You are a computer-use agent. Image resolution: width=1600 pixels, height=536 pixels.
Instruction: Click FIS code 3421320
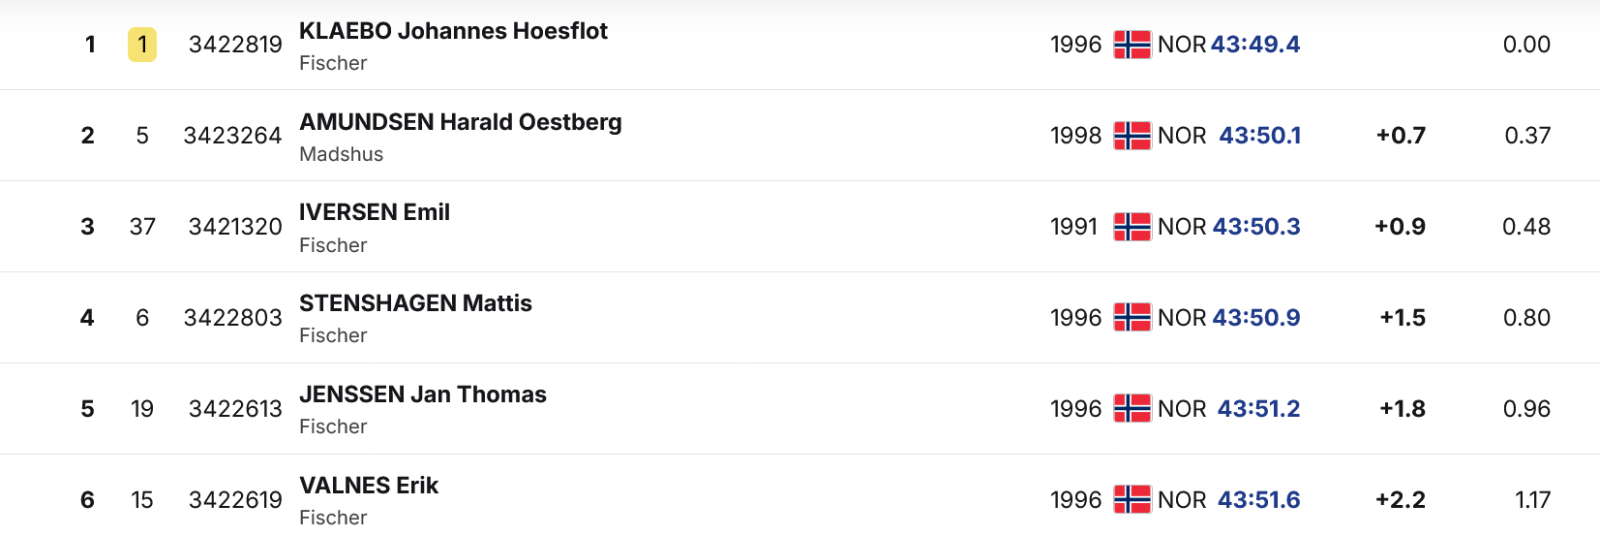pos(235,227)
